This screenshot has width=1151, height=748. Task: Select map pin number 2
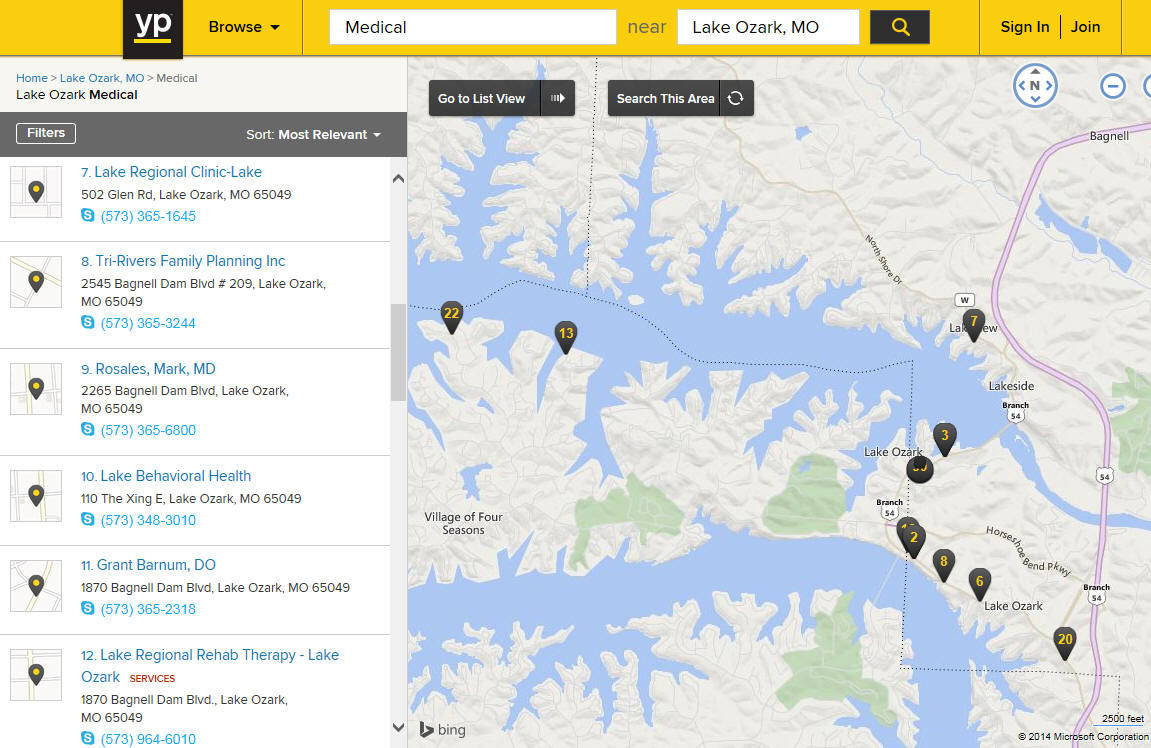point(914,540)
